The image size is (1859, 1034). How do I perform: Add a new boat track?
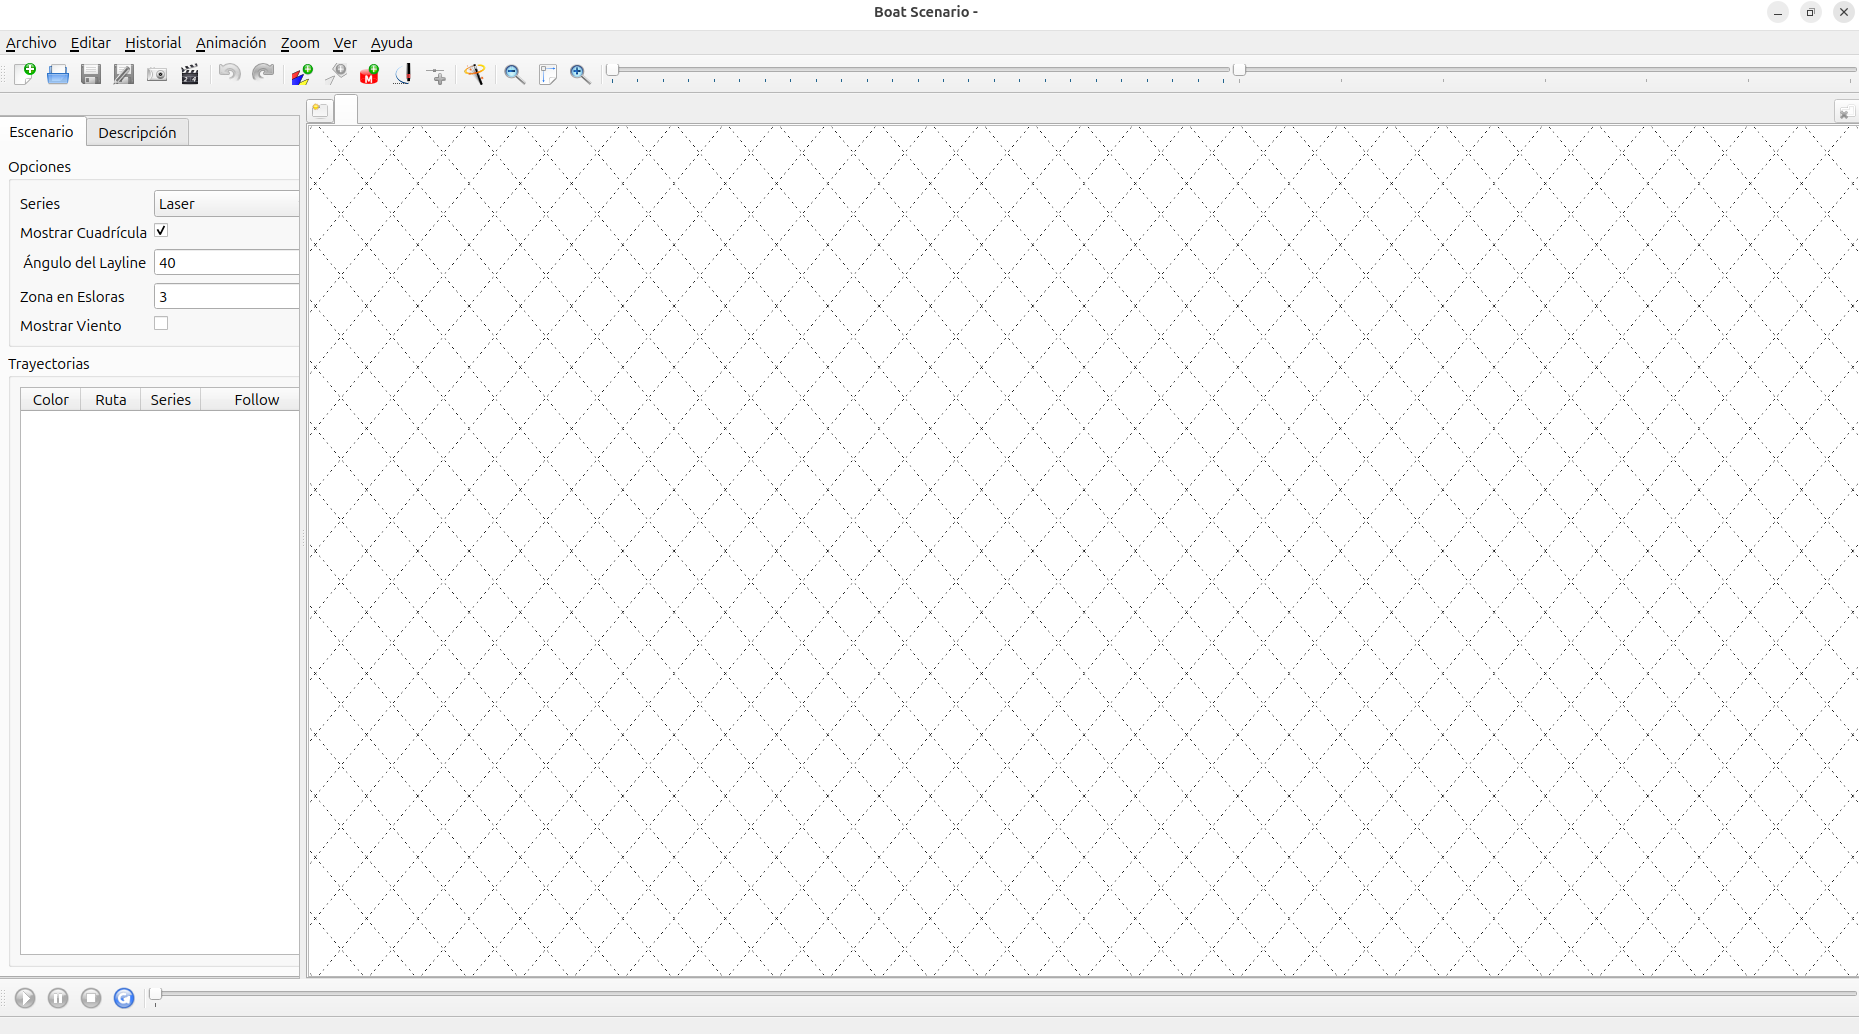coord(302,74)
